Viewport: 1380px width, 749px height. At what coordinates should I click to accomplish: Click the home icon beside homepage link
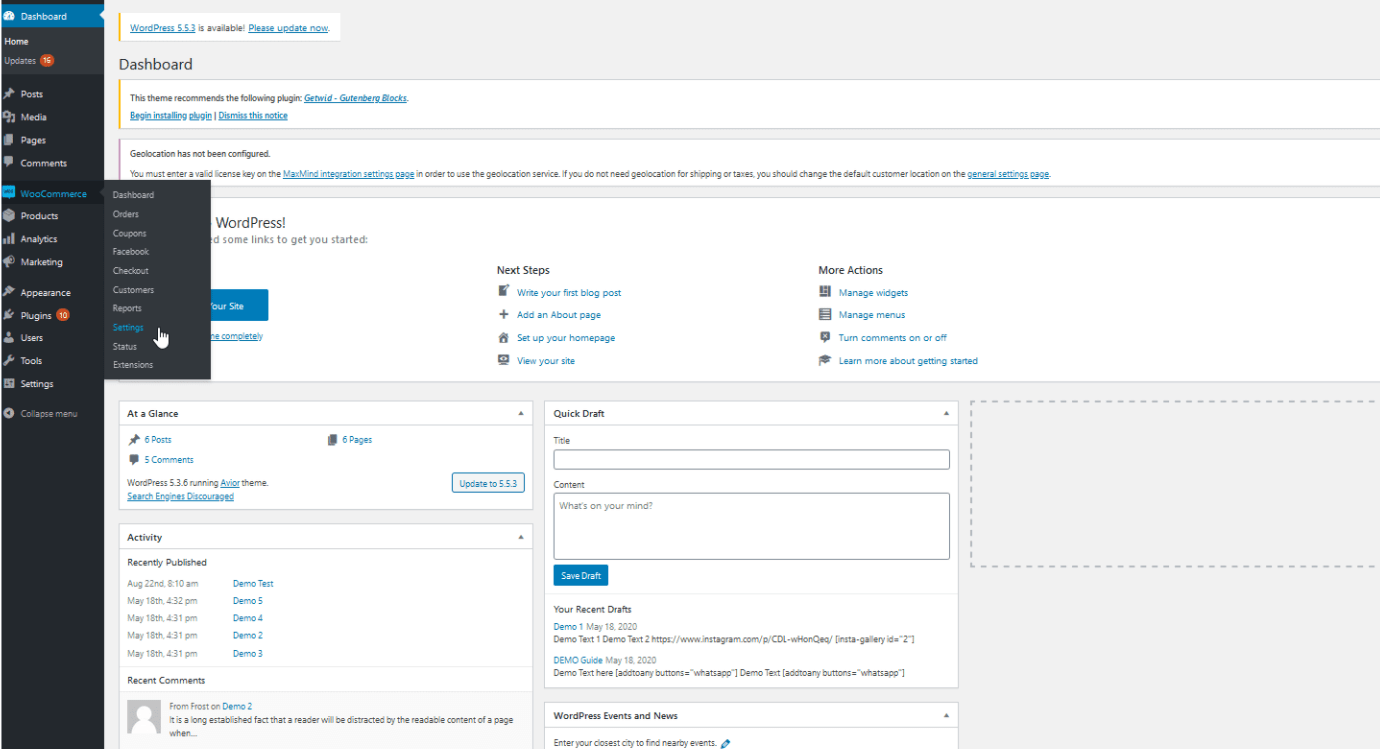coord(504,337)
